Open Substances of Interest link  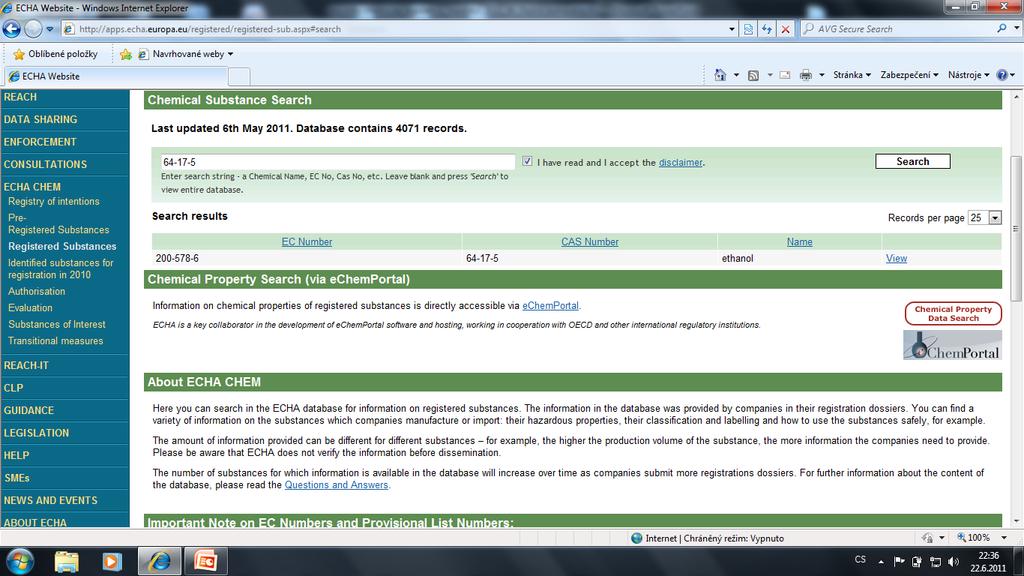[x=57, y=325]
